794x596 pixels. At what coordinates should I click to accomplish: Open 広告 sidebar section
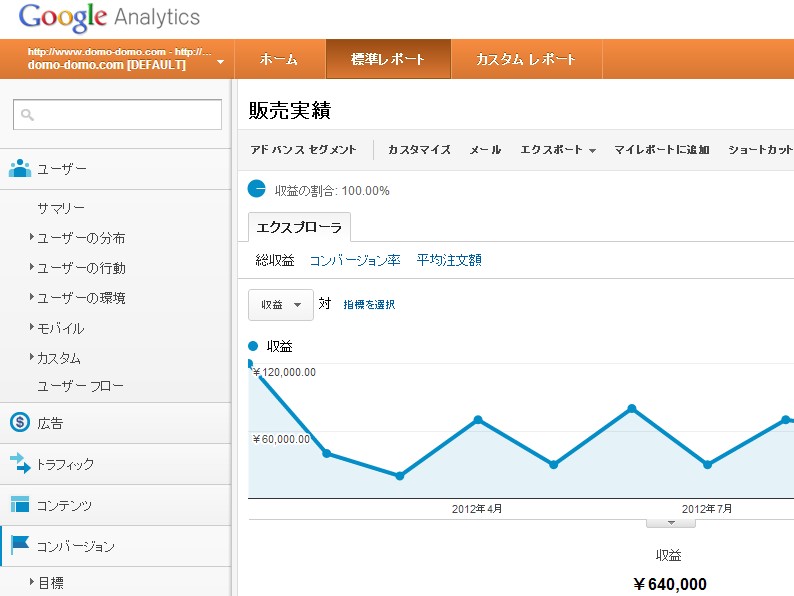coord(115,423)
